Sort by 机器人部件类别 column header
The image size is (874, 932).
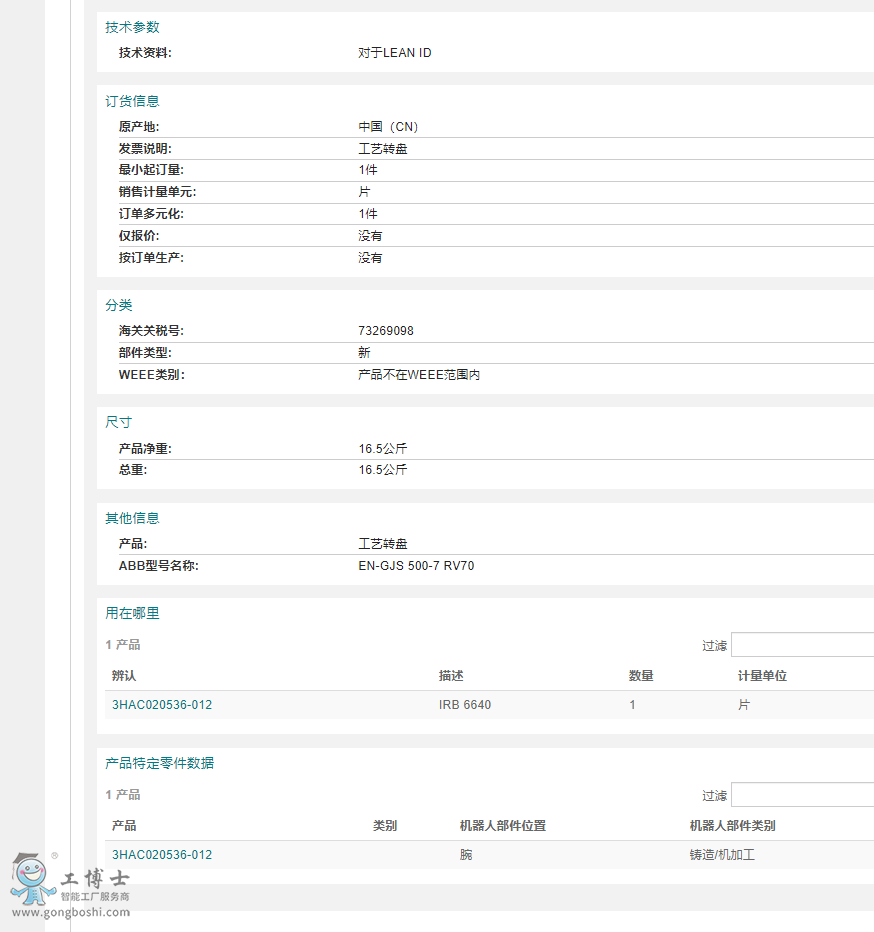(x=732, y=826)
